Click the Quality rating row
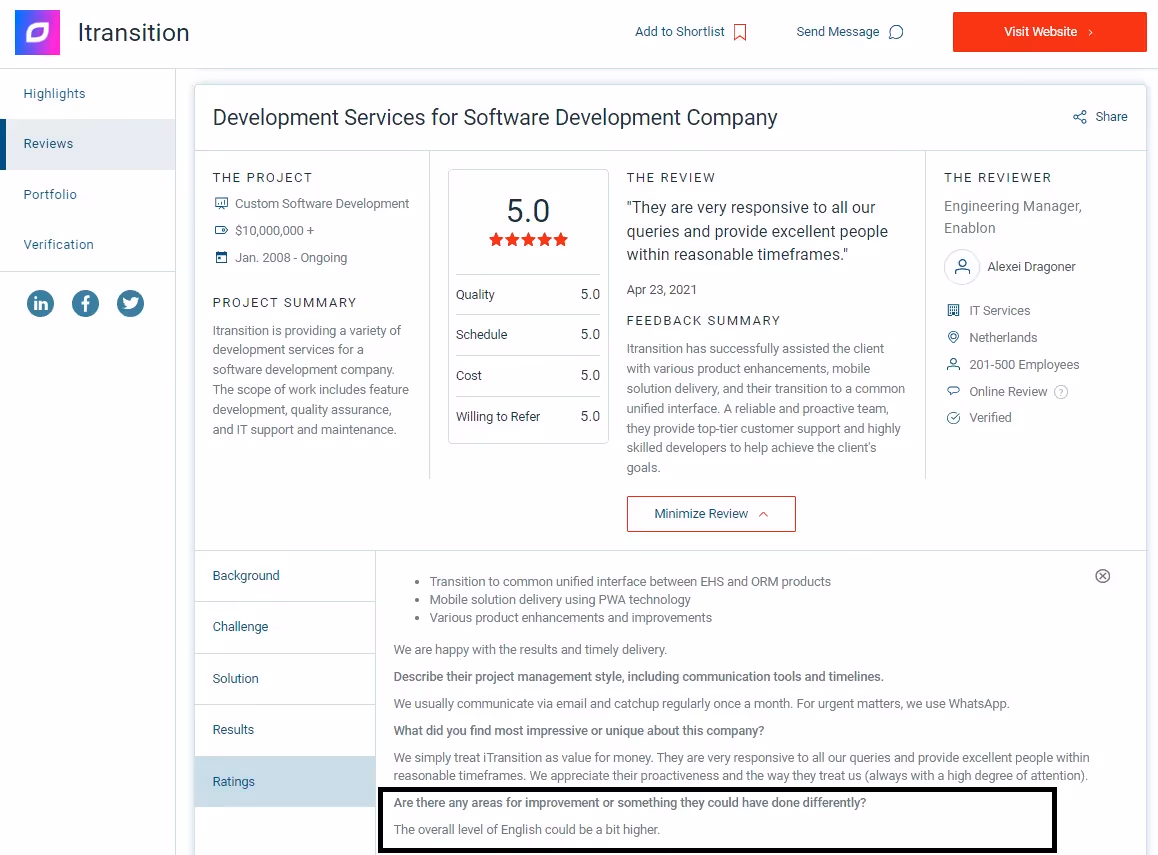The image size is (1158, 855). tap(528, 295)
